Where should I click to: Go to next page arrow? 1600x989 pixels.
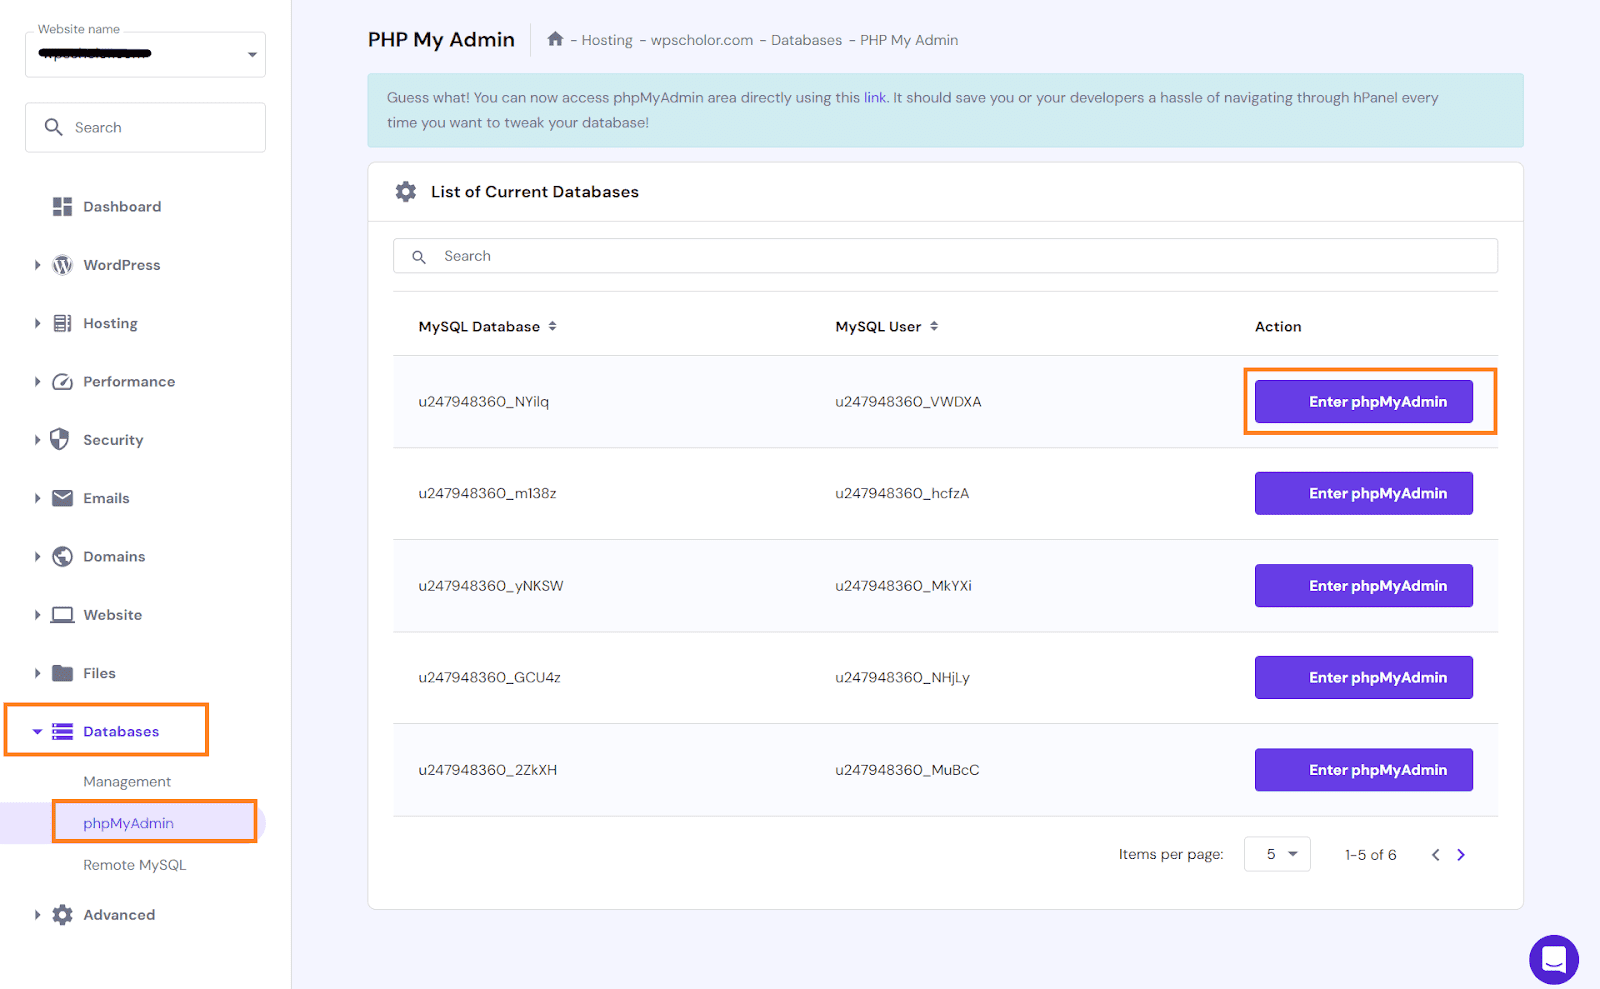tap(1461, 855)
